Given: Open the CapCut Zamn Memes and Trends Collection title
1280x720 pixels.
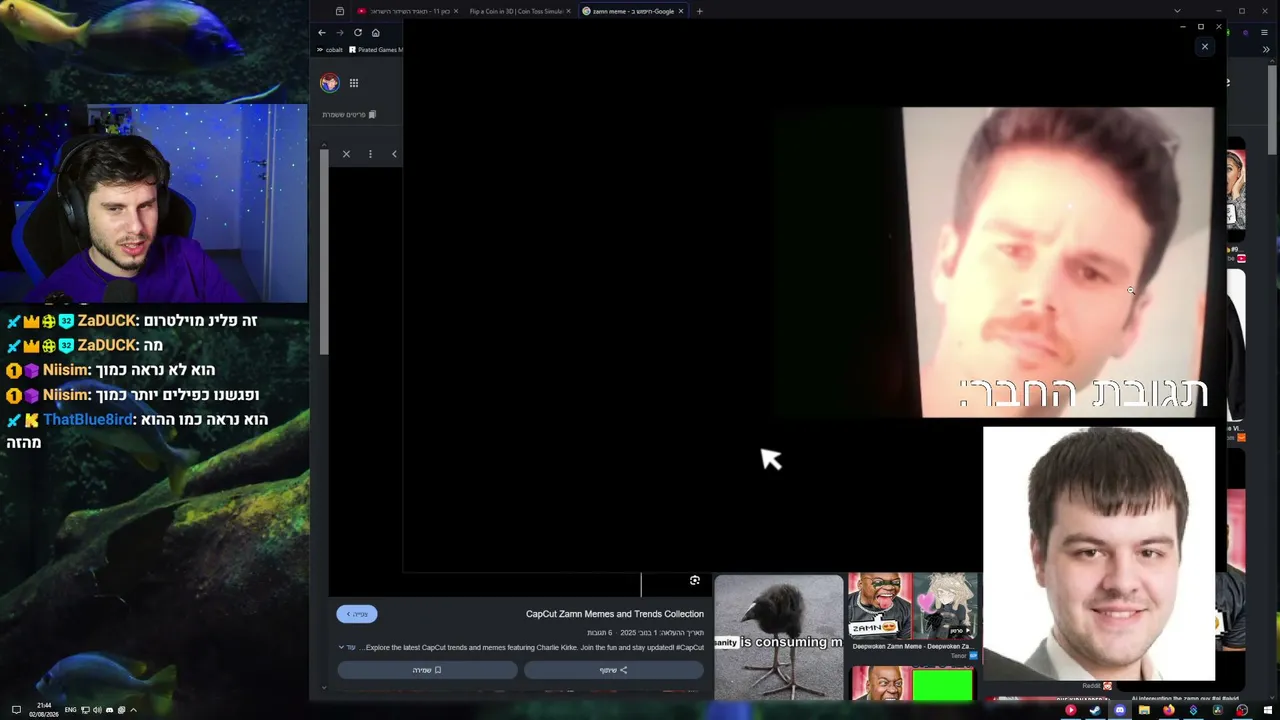Looking at the screenshot, I should point(615,614).
